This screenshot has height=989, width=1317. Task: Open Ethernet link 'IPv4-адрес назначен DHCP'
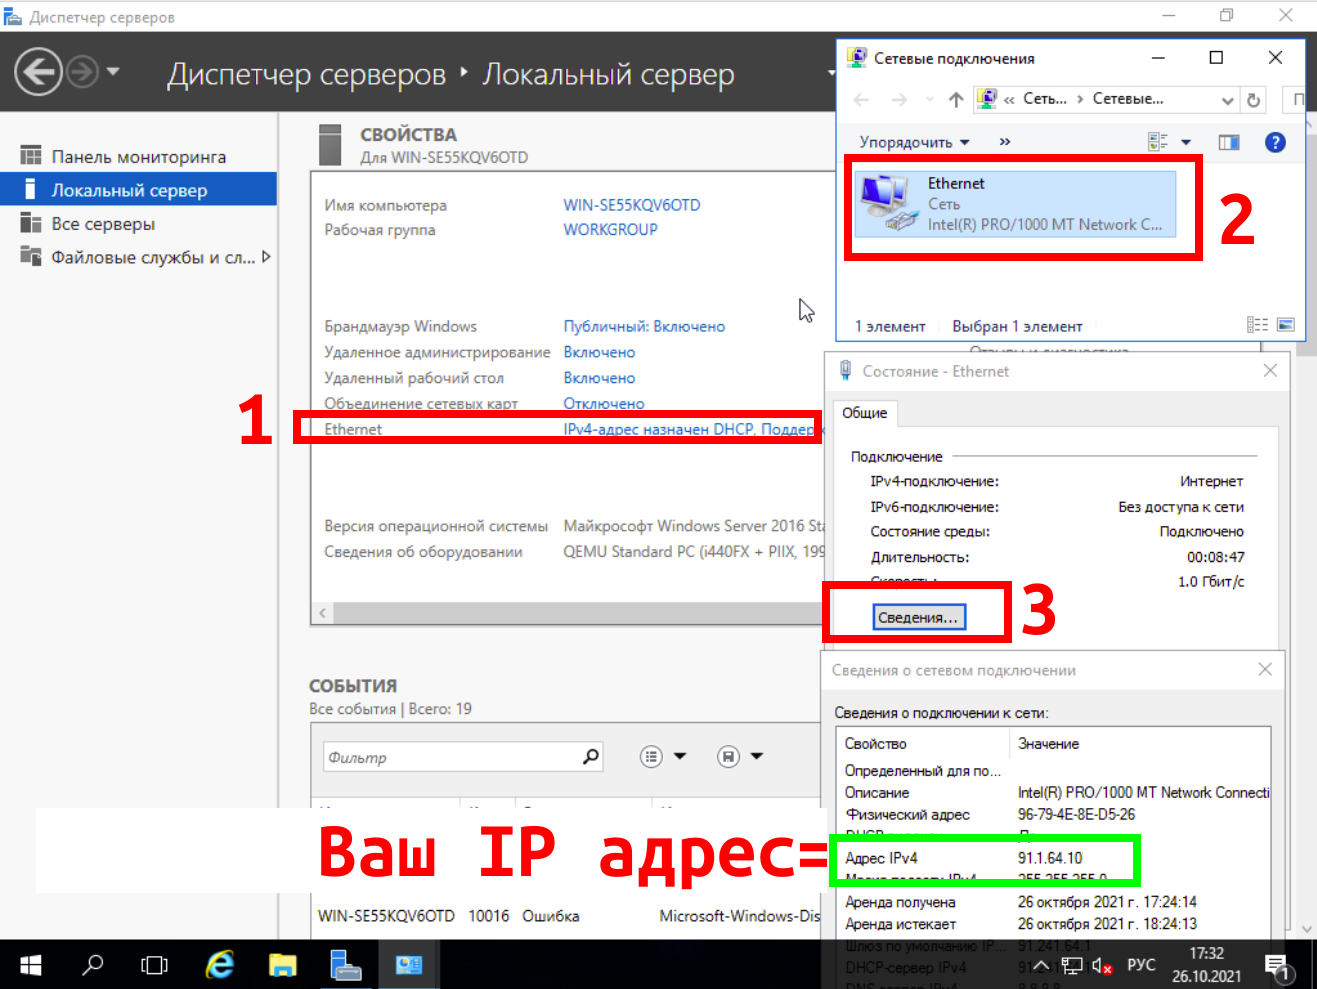point(690,429)
